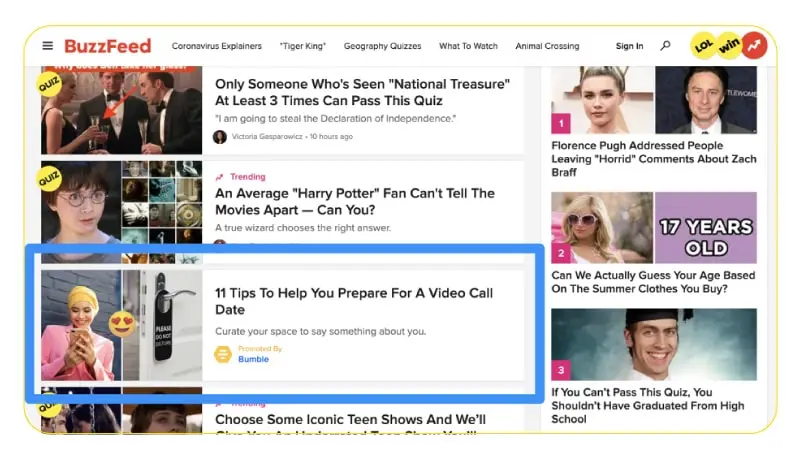Click the QUIZ badge on Harry Potter thumbnail
The height and width of the screenshot is (461, 800).
click(49, 179)
